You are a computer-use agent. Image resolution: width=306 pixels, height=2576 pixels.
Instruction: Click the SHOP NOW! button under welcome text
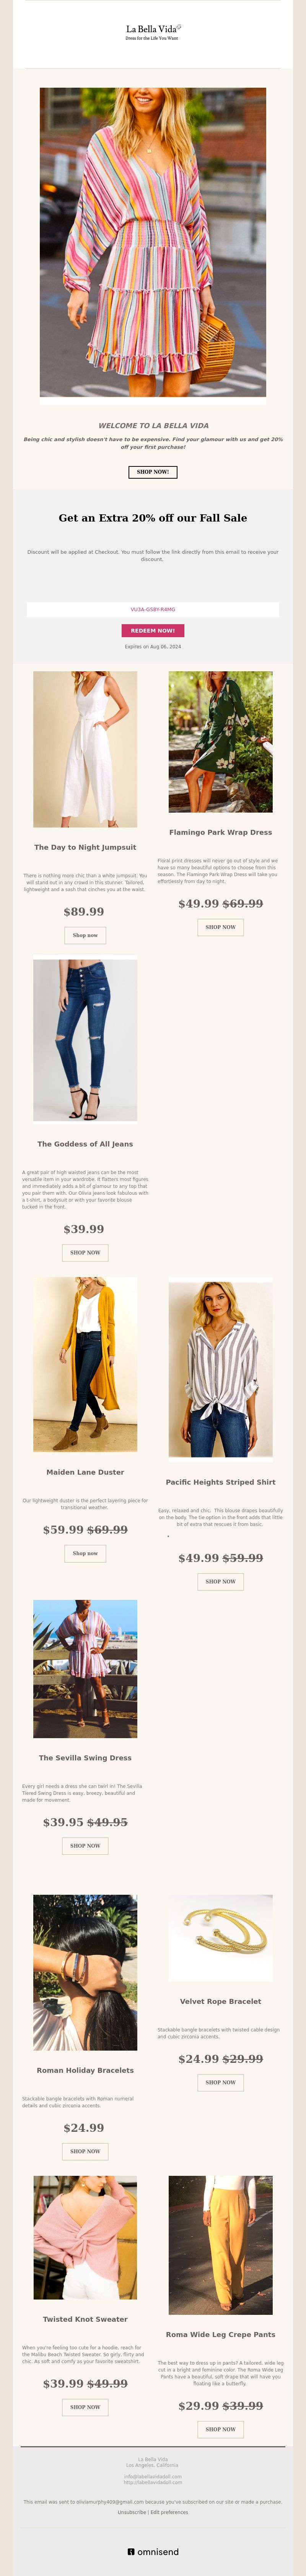click(x=153, y=471)
